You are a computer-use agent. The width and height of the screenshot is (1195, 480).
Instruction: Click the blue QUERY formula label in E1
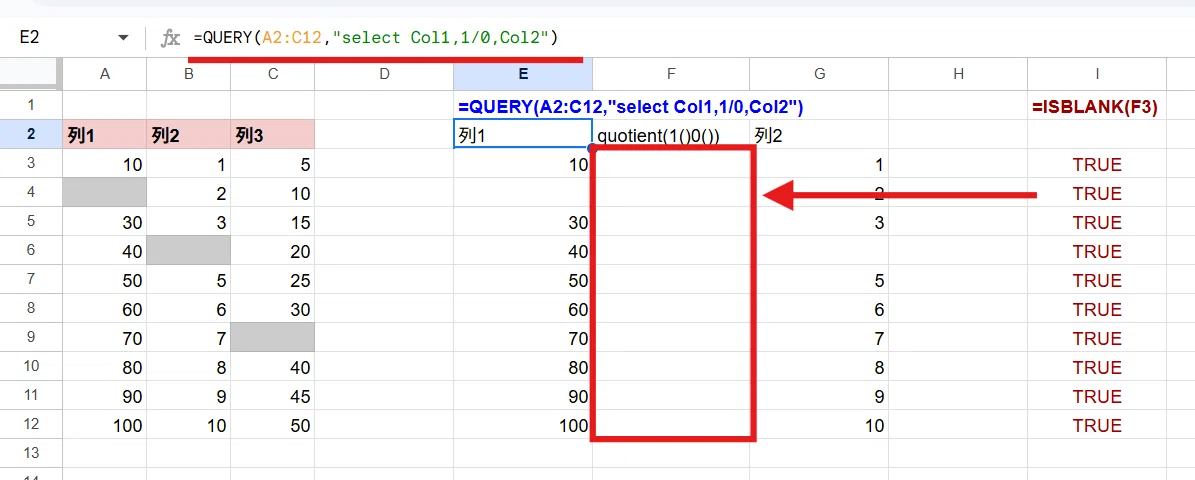coord(630,107)
